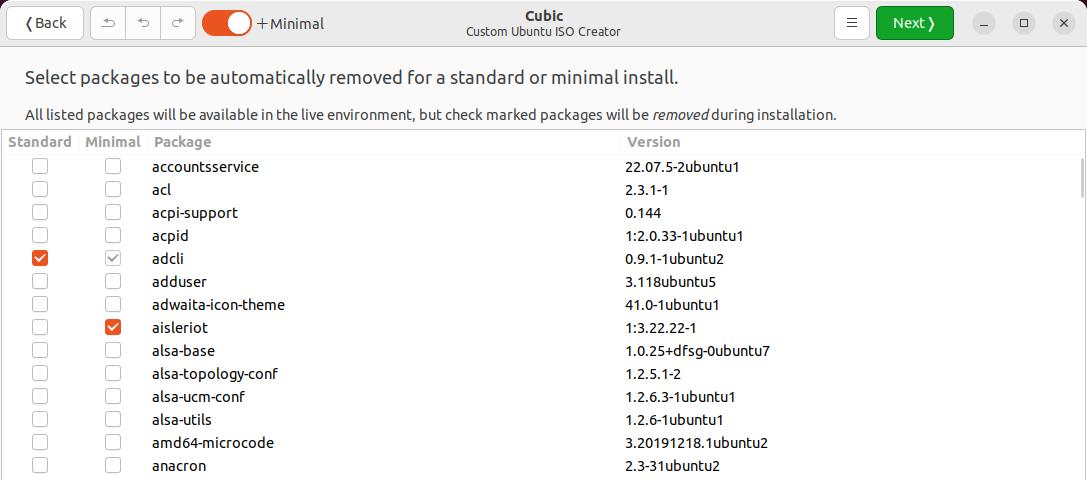
Task: Click the Minimal column header
Action: (113, 142)
